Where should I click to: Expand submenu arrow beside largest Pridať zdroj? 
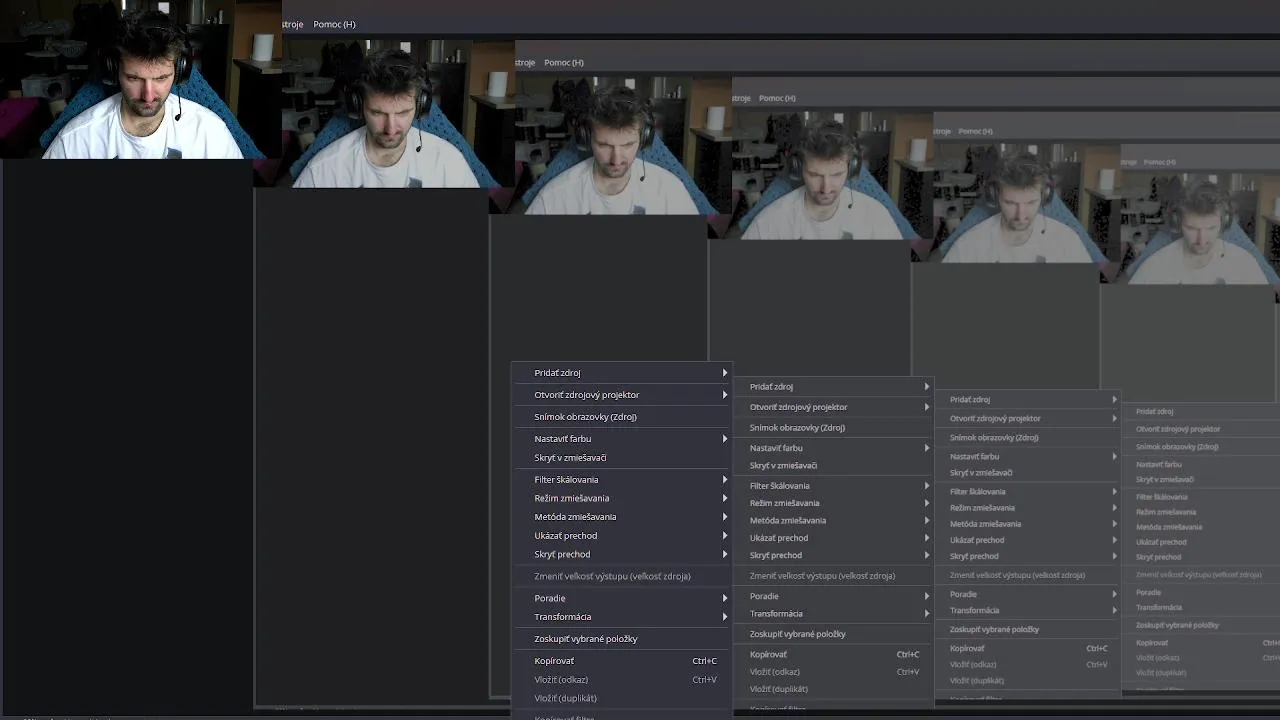725,373
